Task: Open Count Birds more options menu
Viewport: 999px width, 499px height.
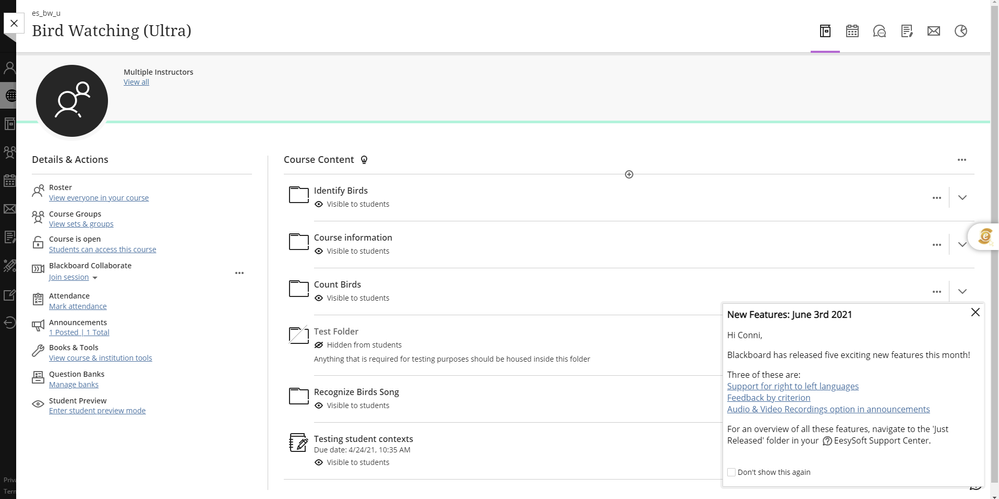Action: [x=937, y=291]
